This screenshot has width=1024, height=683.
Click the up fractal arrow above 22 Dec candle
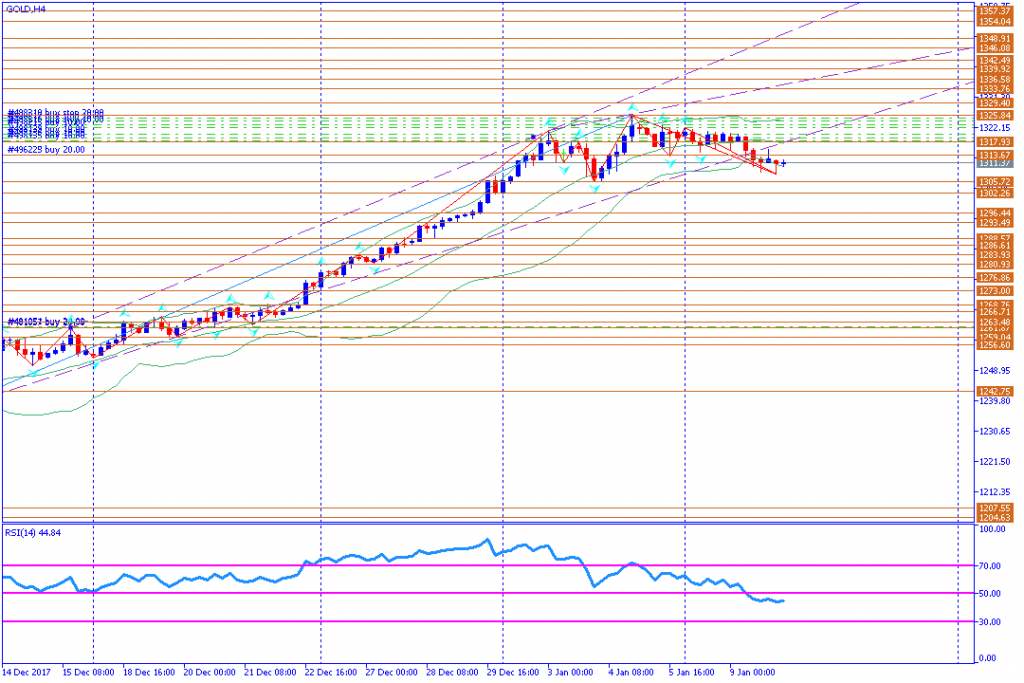323,262
